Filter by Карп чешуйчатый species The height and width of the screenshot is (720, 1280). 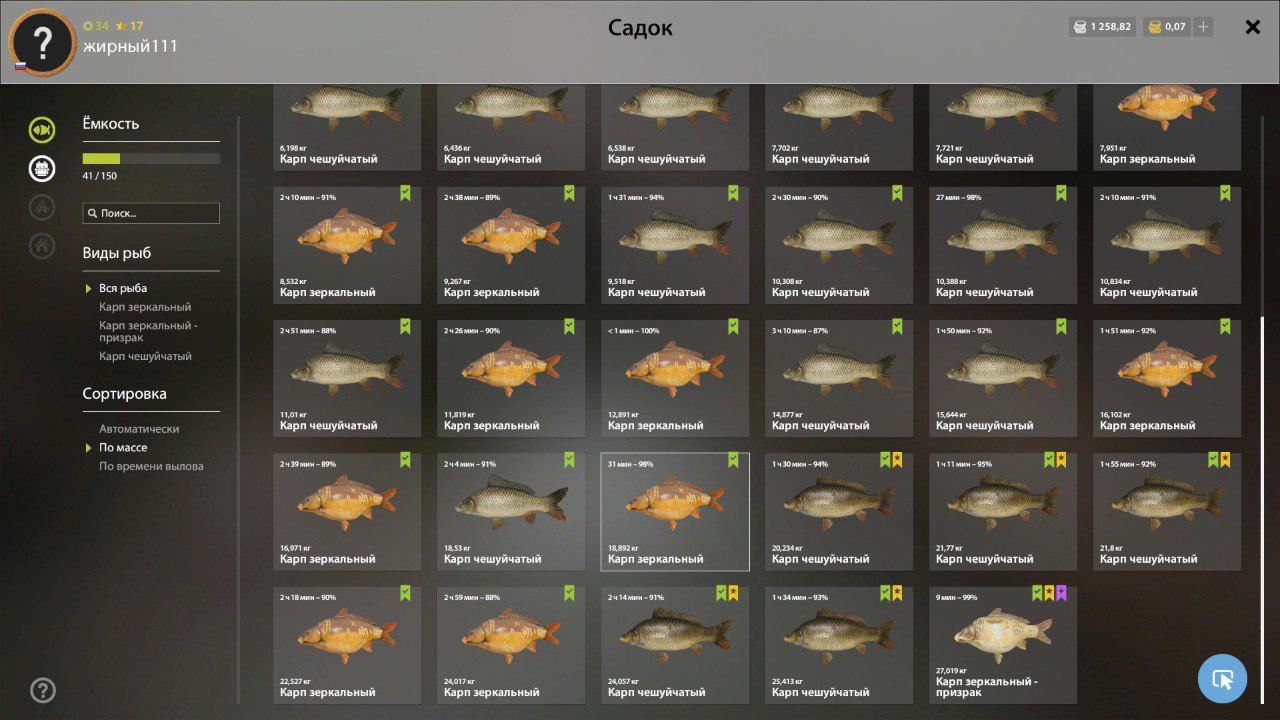point(145,356)
